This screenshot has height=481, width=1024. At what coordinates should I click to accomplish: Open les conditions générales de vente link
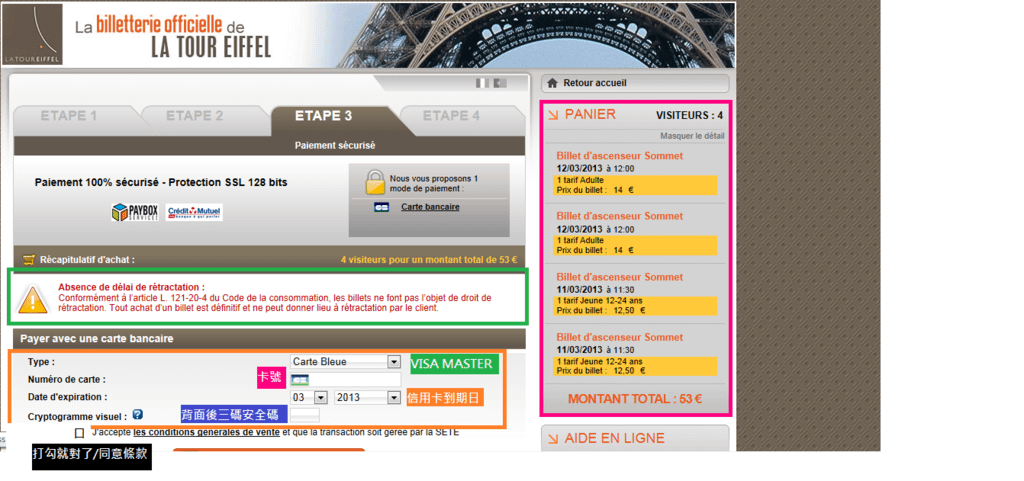[206, 432]
